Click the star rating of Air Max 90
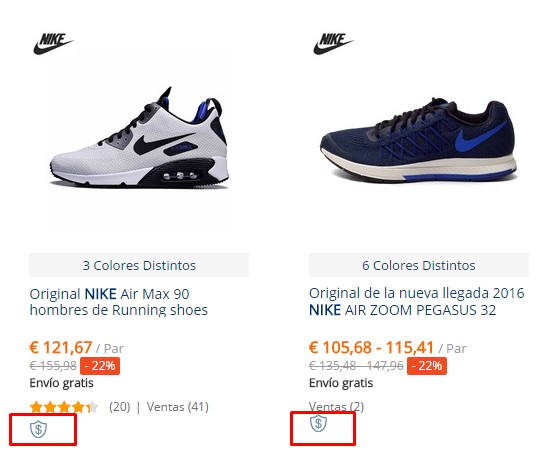The image size is (553, 450). 64,407
